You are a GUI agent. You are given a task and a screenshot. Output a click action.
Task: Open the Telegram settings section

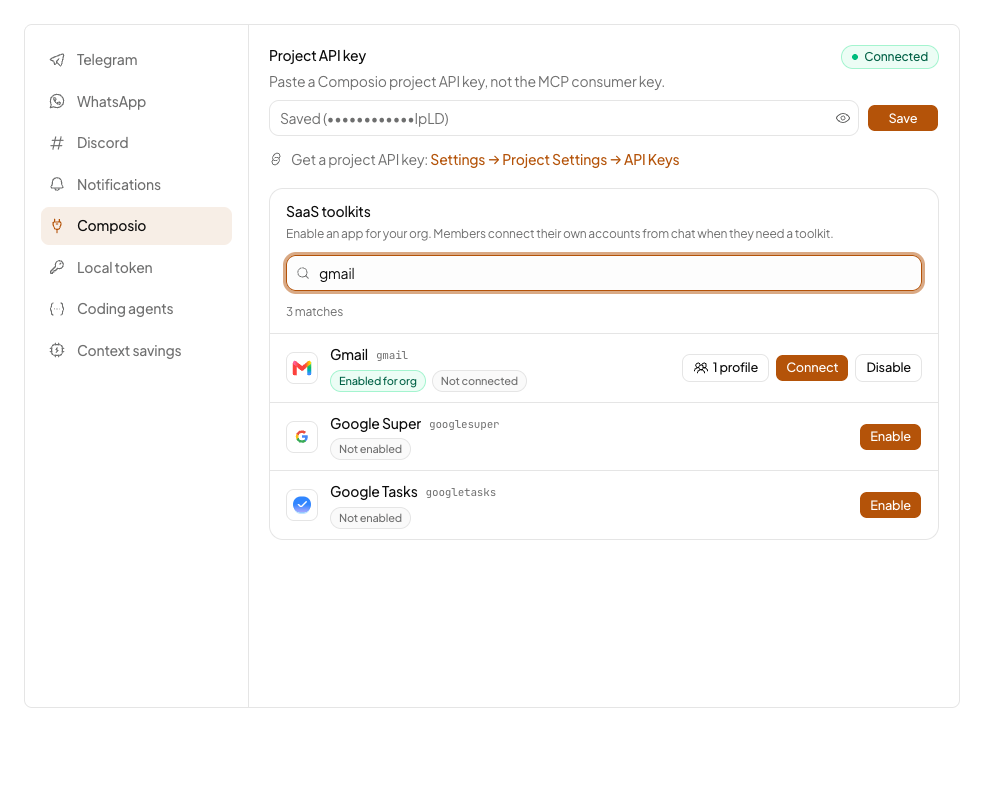click(x=137, y=60)
